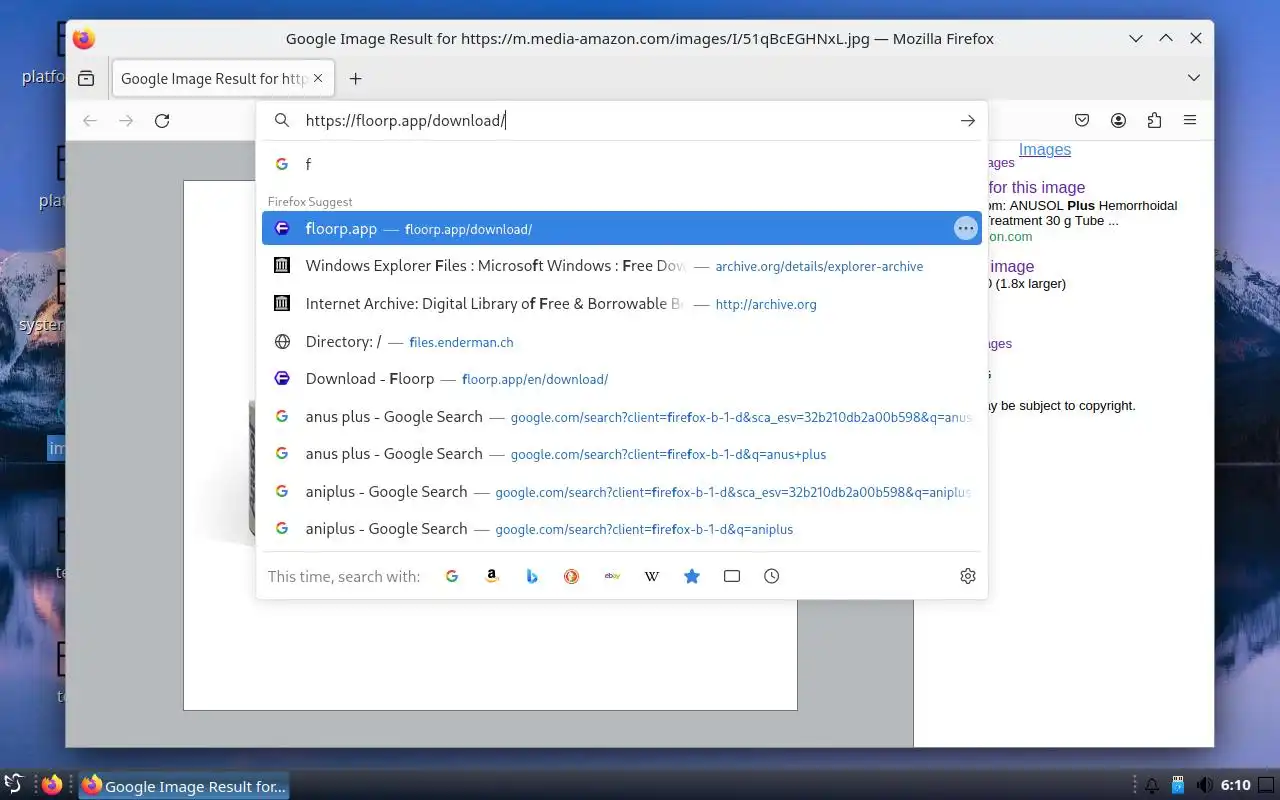Select Windows Explorer Files archive.org suggestion
The image size is (1280, 800).
click(x=622, y=266)
